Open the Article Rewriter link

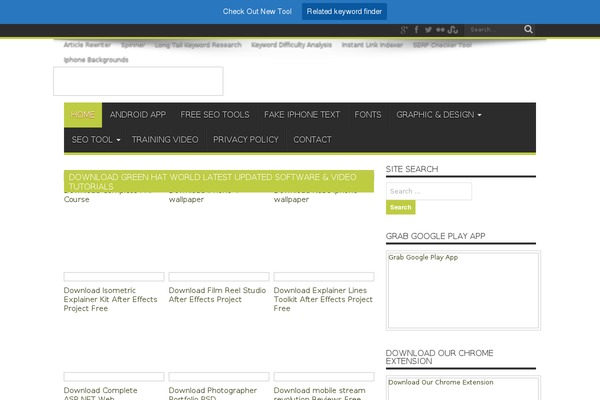pos(87,45)
